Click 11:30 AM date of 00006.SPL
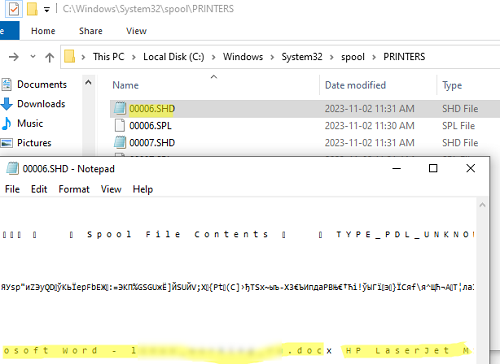 point(370,126)
